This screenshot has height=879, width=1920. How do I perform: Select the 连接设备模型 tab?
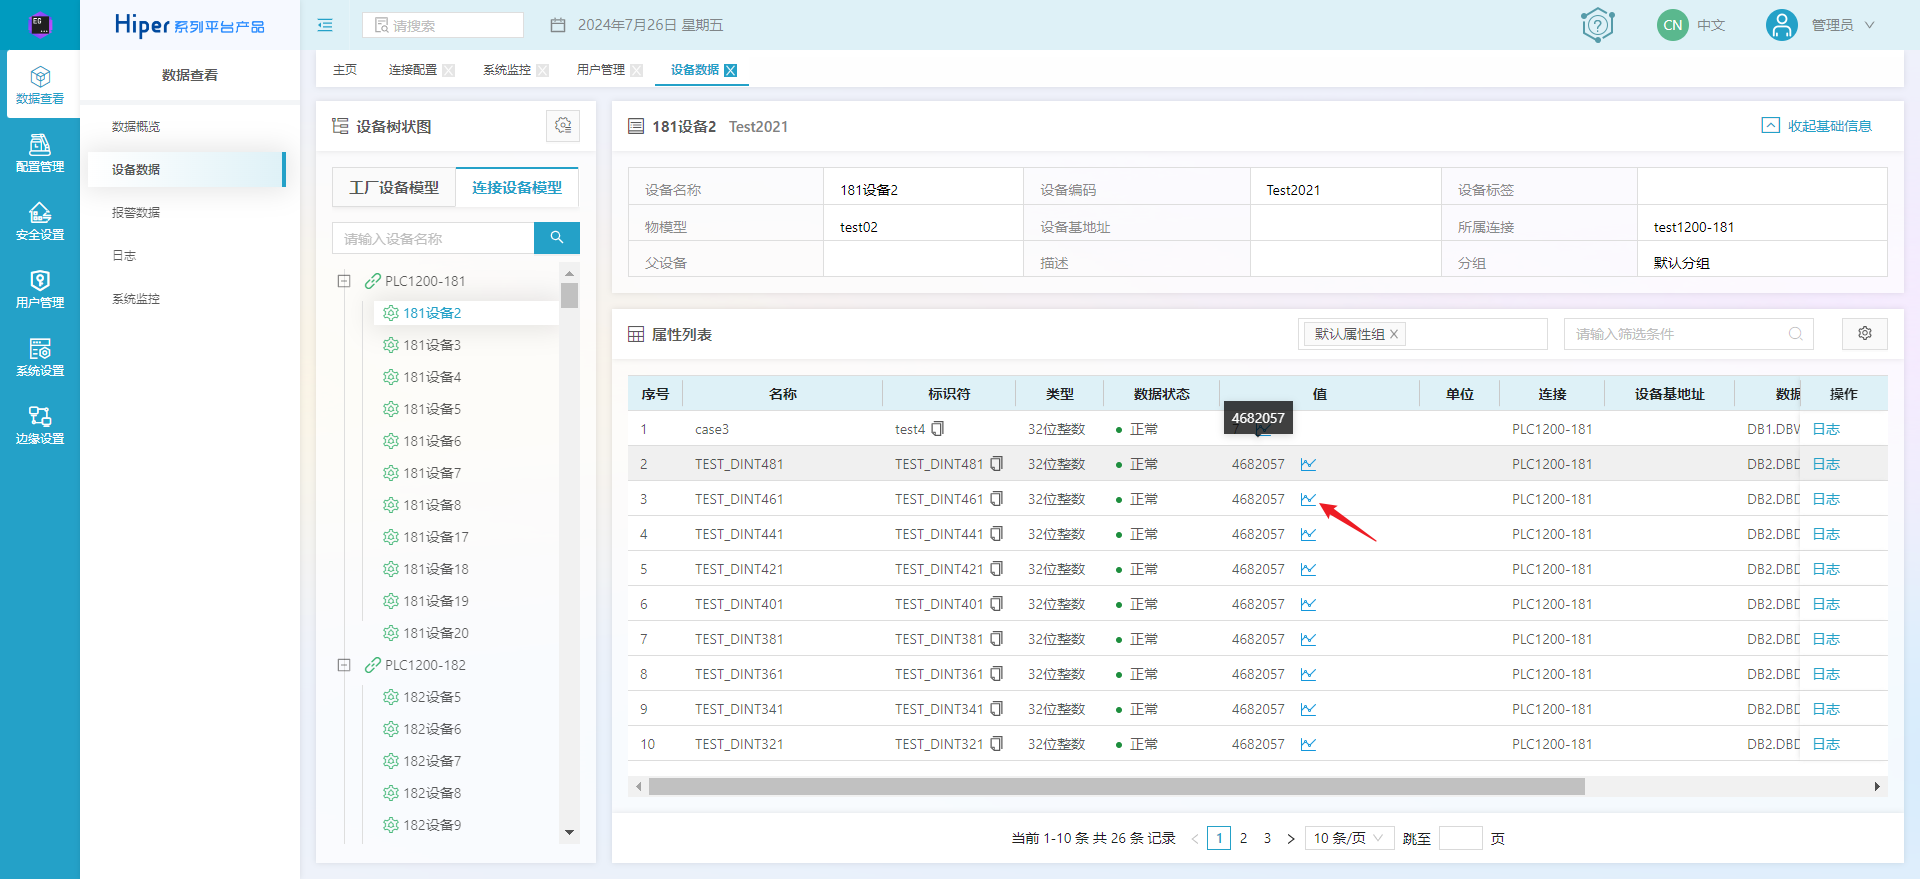click(517, 188)
